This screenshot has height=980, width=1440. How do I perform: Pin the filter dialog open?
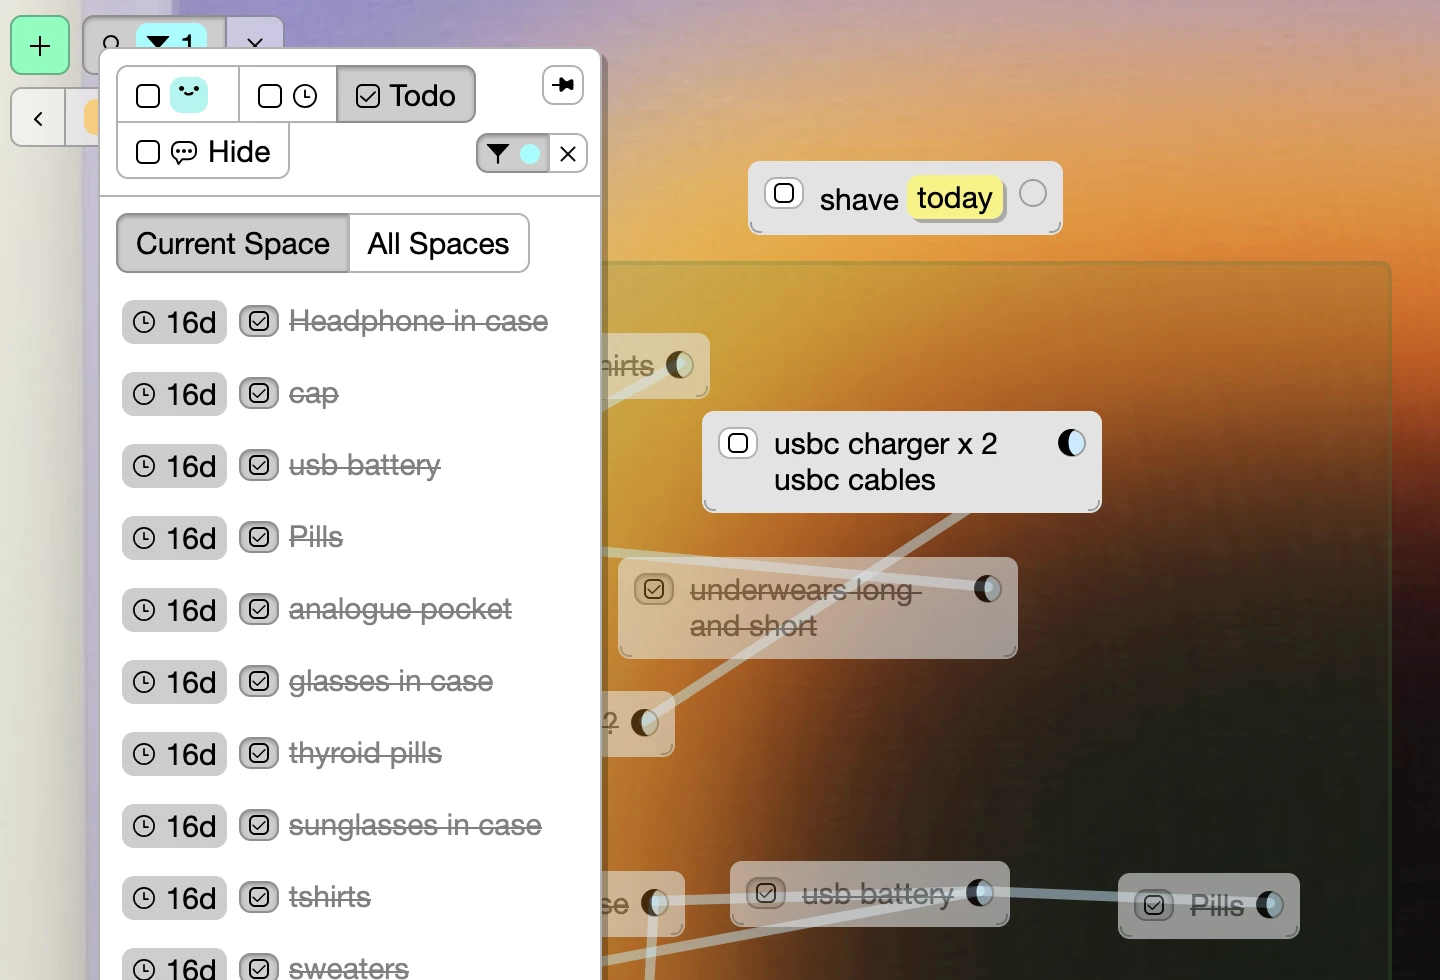563,85
